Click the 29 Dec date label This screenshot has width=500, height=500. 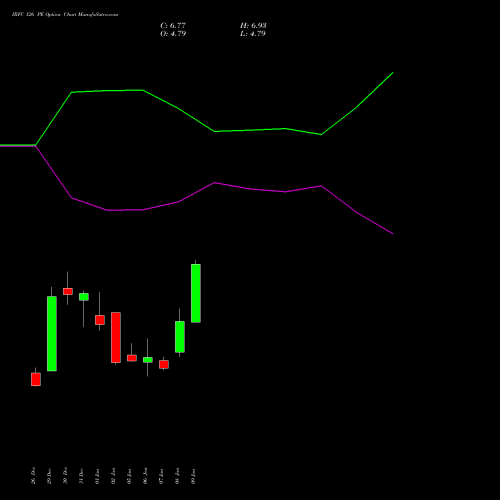[49, 475]
